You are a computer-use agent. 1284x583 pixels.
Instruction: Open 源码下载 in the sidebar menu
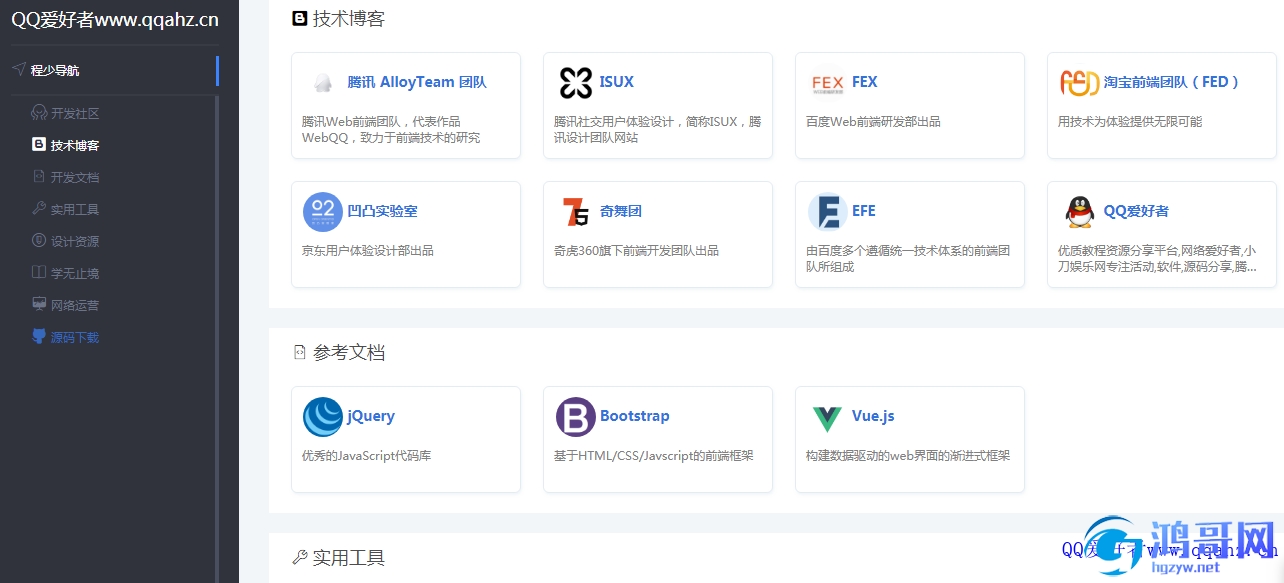(75, 337)
